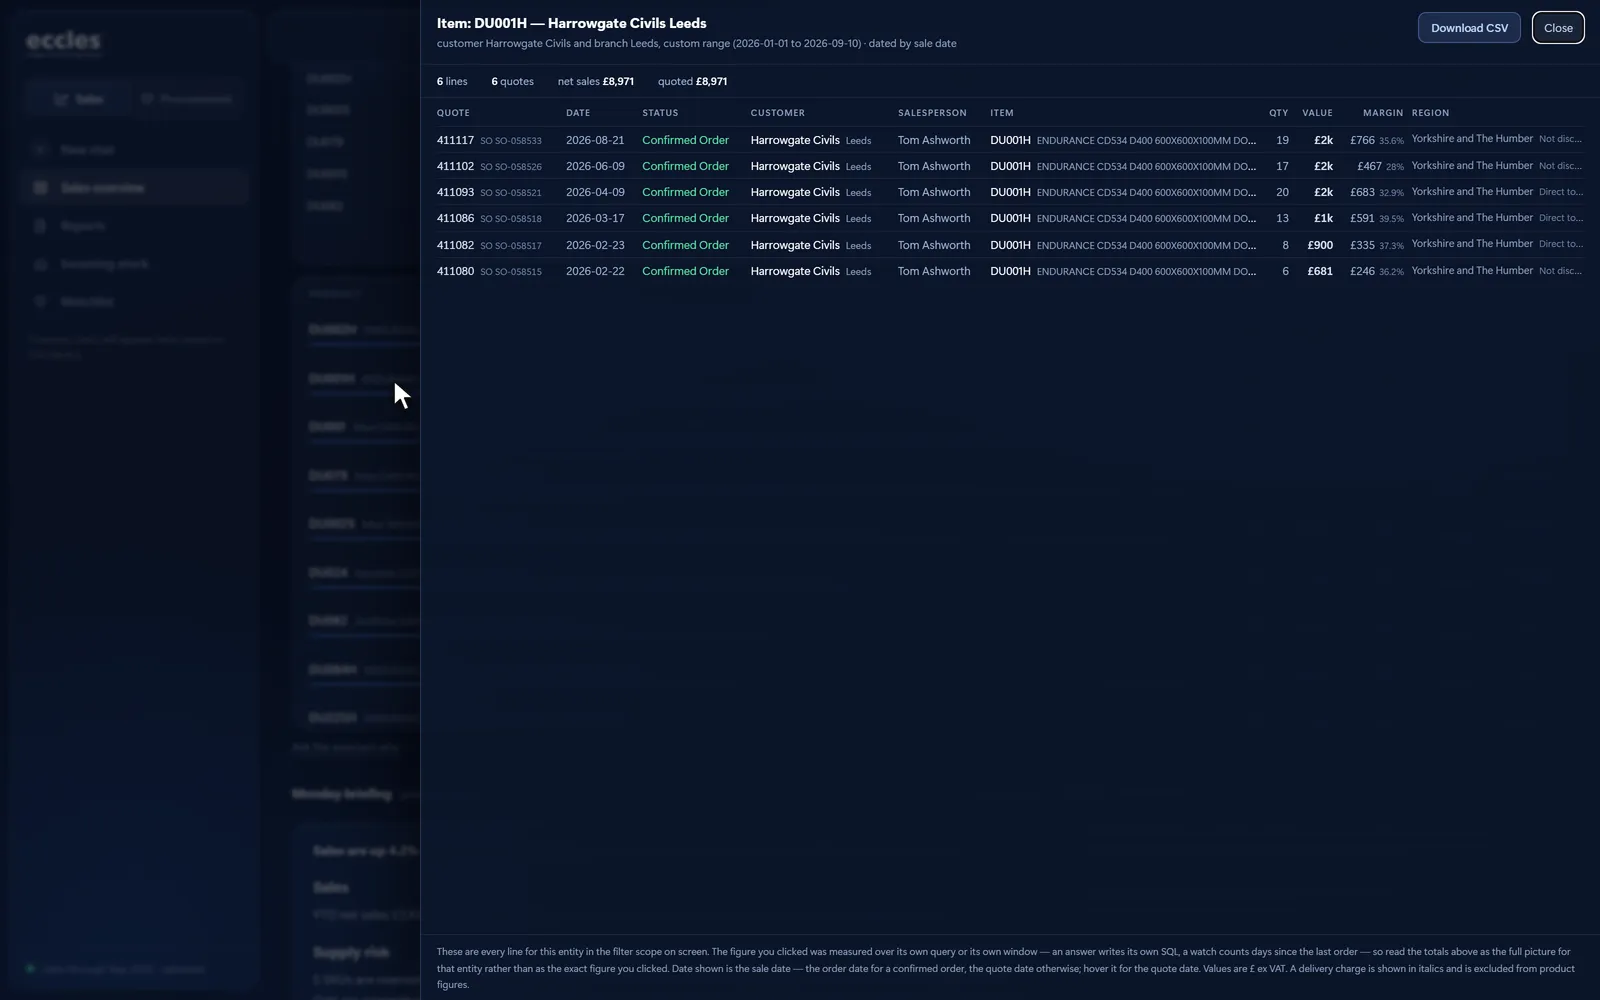
Task: Click Tom Ashworth in row 411093
Action: pyautogui.click(x=934, y=192)
